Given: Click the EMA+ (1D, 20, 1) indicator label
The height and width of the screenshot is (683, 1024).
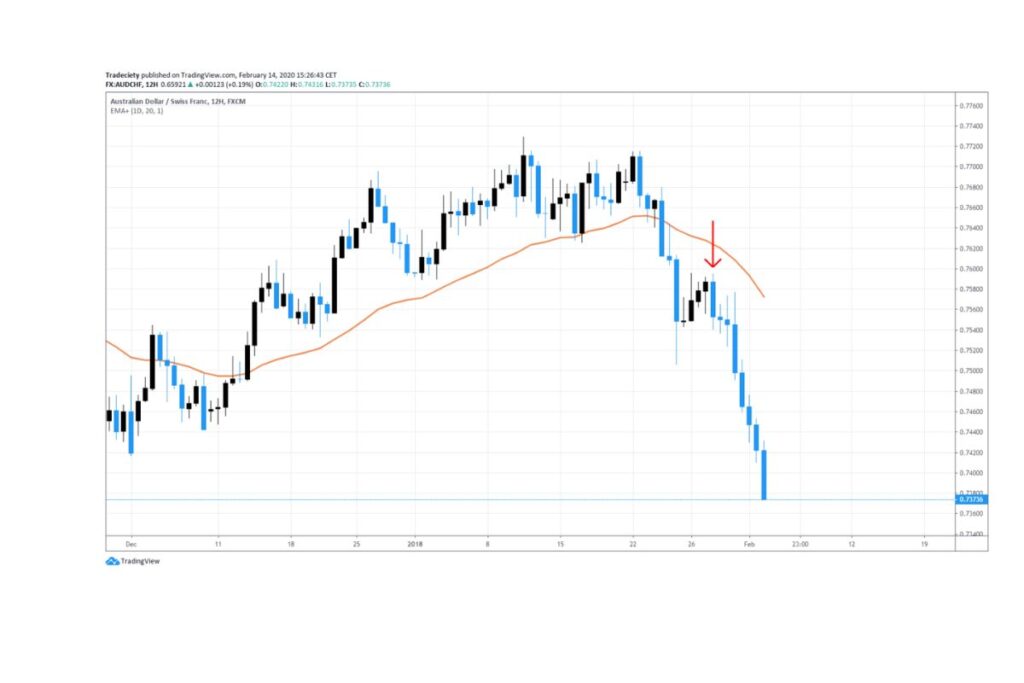Looking at the screenshot, I should tap(137, 110).
